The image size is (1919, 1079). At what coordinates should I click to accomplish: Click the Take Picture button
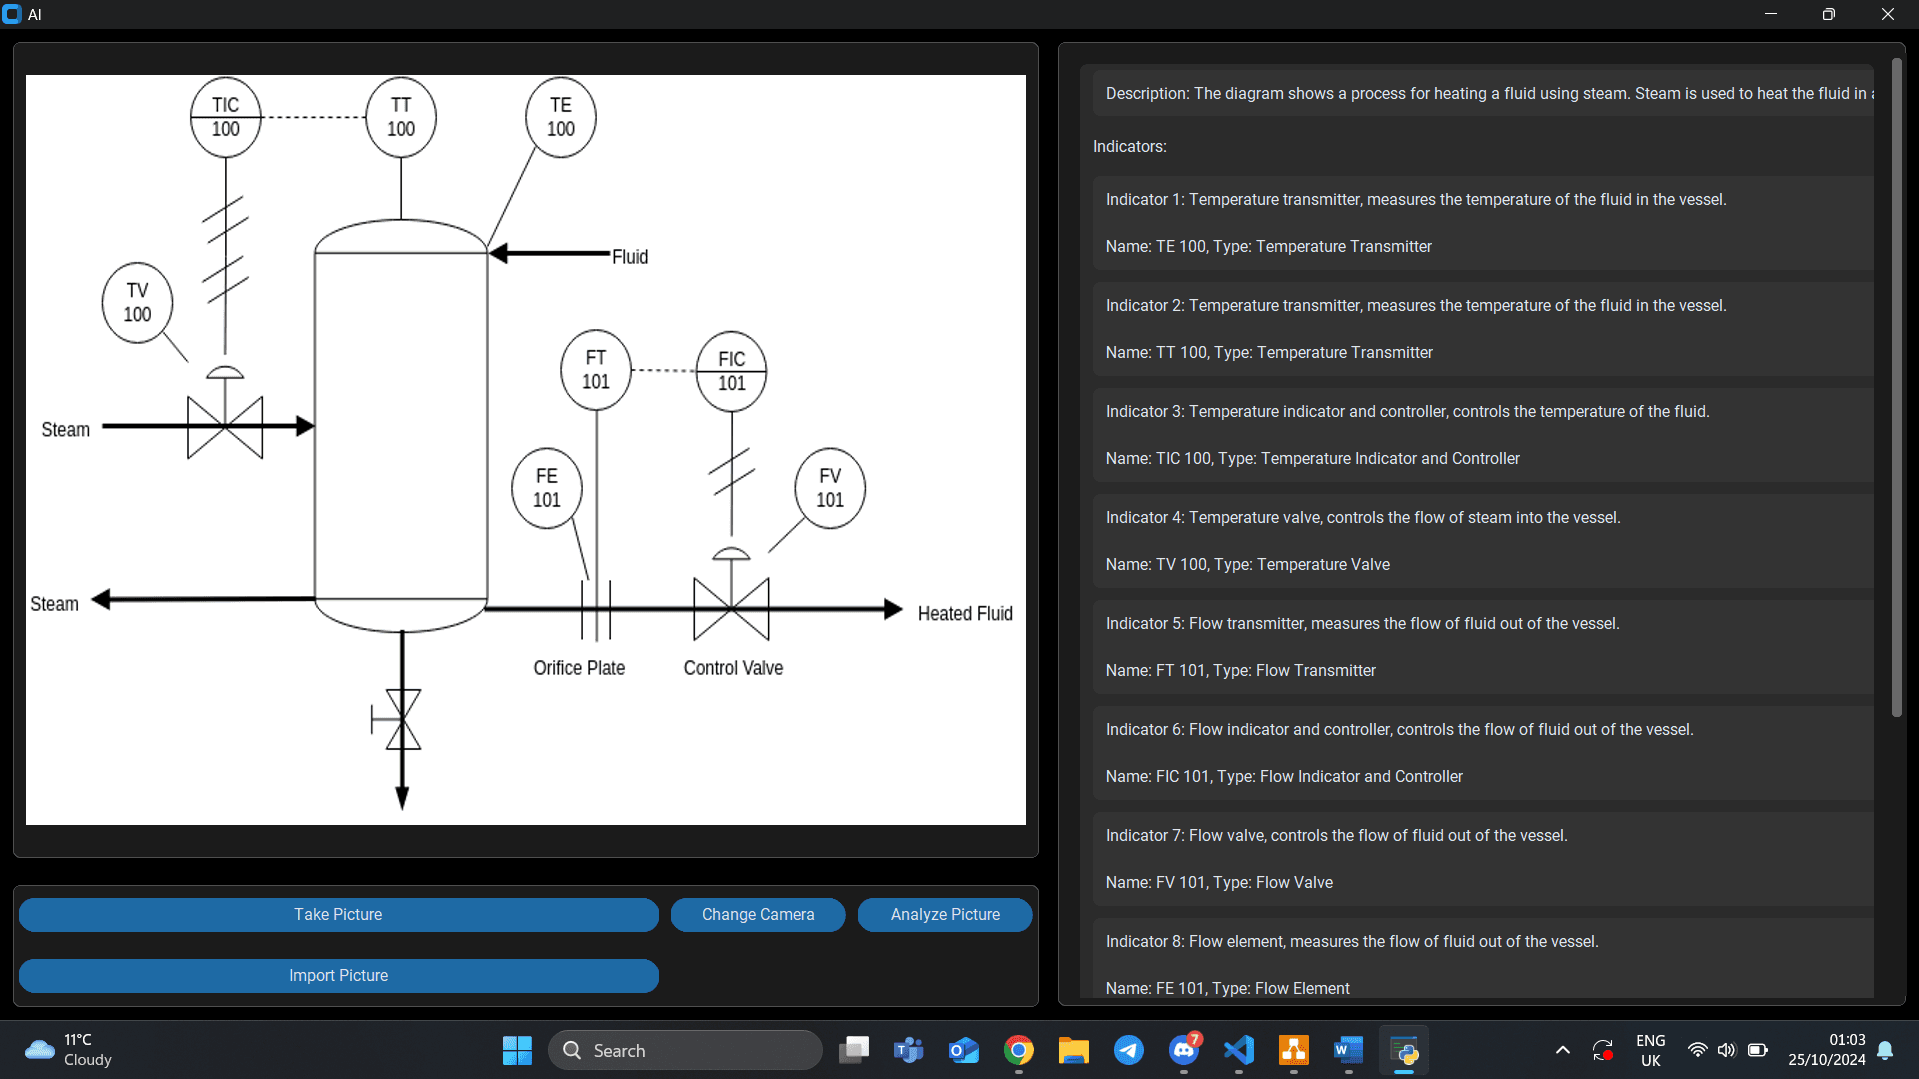click(338, 914)
